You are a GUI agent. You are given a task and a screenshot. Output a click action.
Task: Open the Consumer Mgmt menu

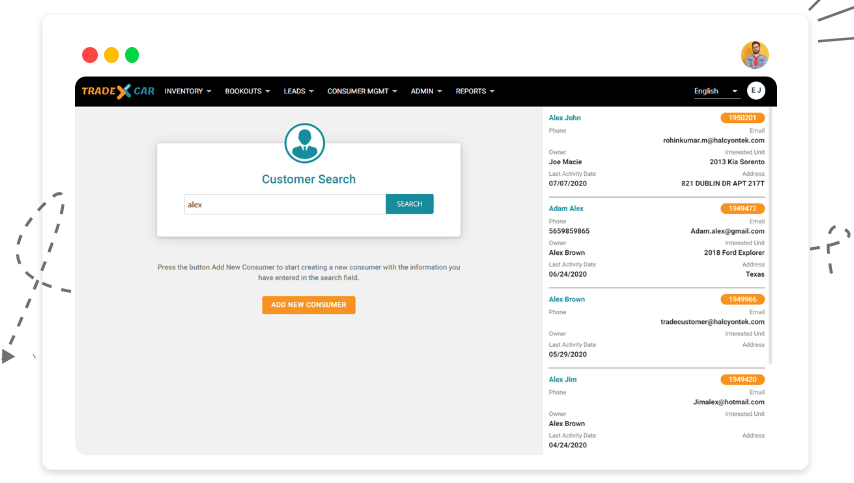(362, 91)
